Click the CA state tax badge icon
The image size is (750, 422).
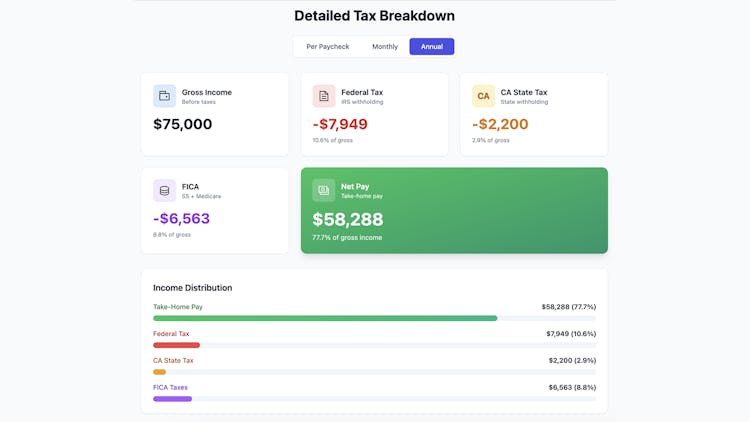click(483, 96)
